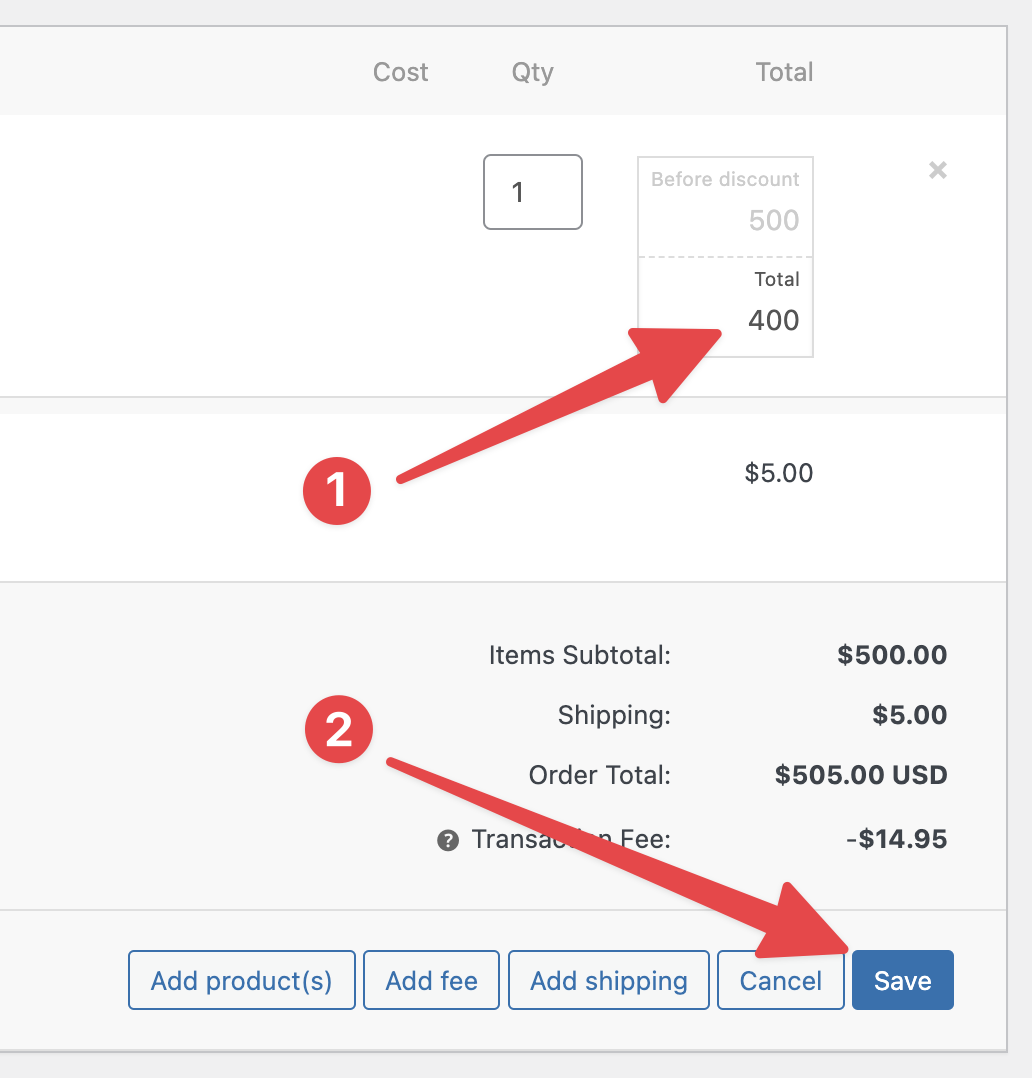Click Add fee to append a fee
The height and width of the screenshot is (1078, 1032).
pyautogui.click(x=431, y=980)
